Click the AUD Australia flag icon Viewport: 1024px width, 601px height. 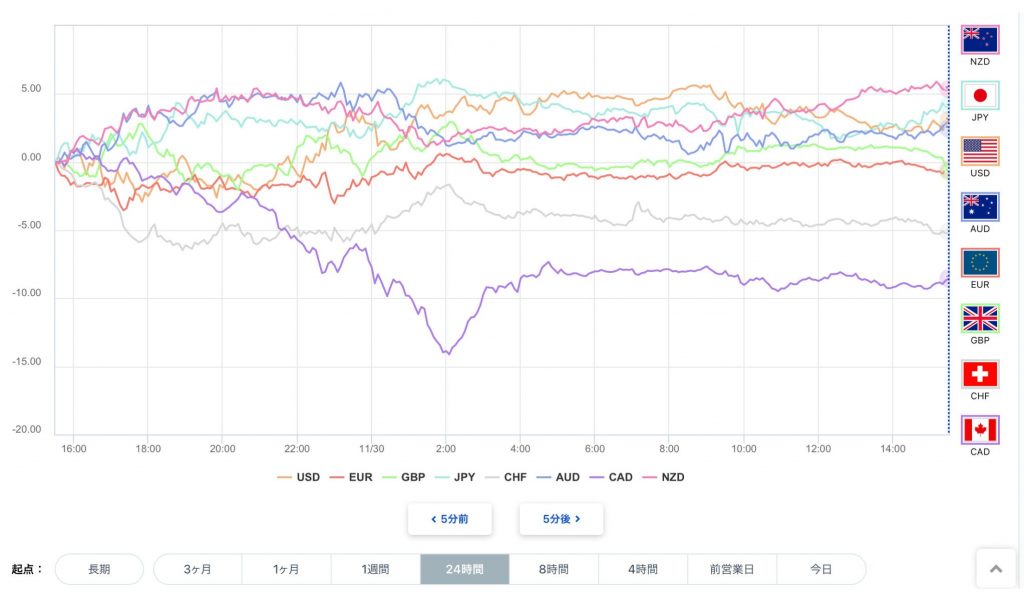pyautogui.click(x=980, y=207)
